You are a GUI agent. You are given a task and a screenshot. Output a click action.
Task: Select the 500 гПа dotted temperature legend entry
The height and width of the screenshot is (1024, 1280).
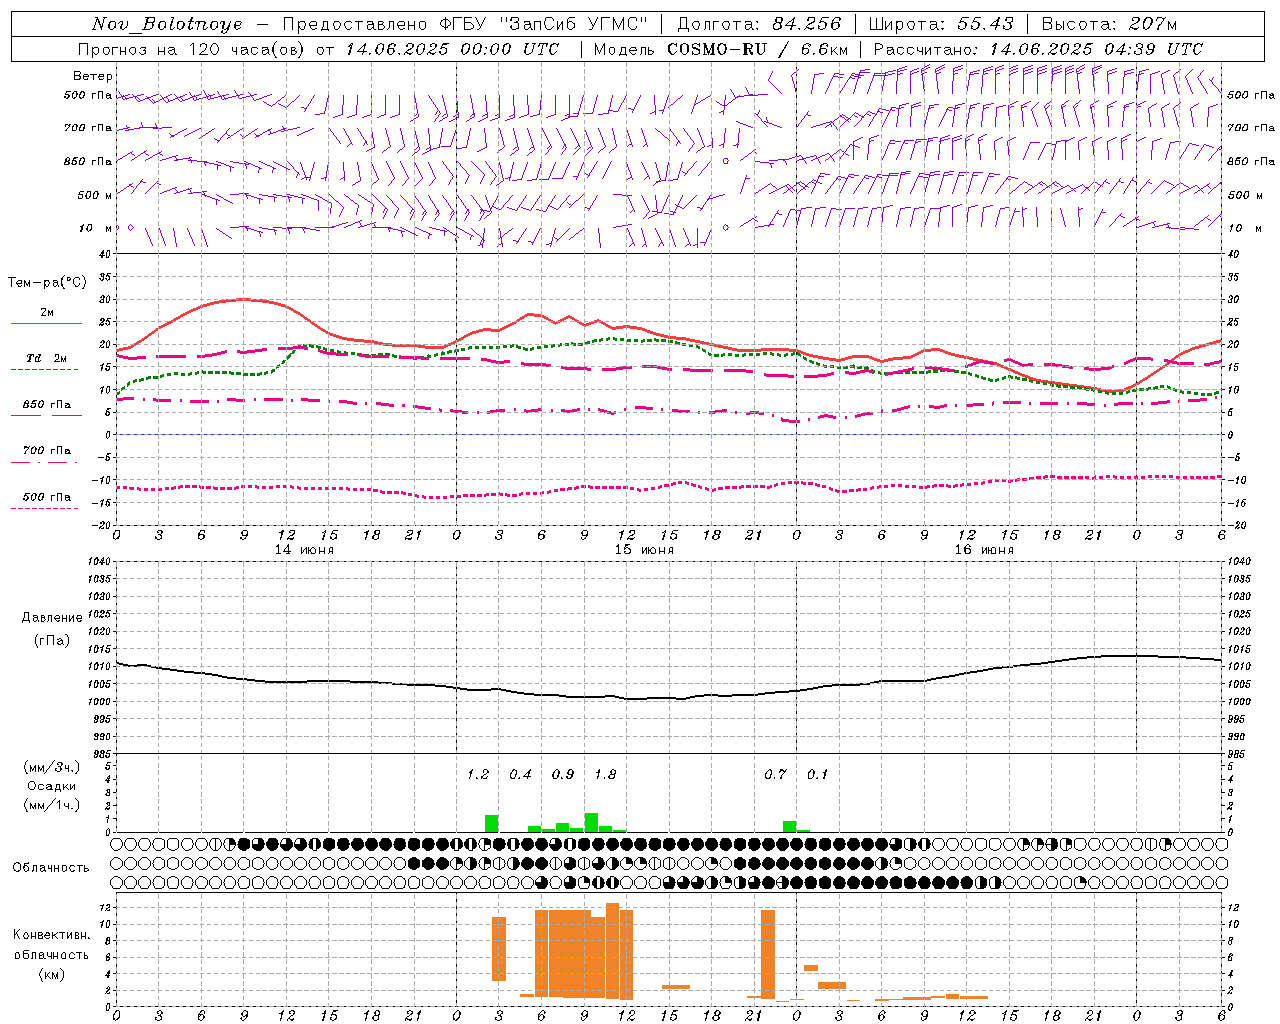(x=47, y=497)
